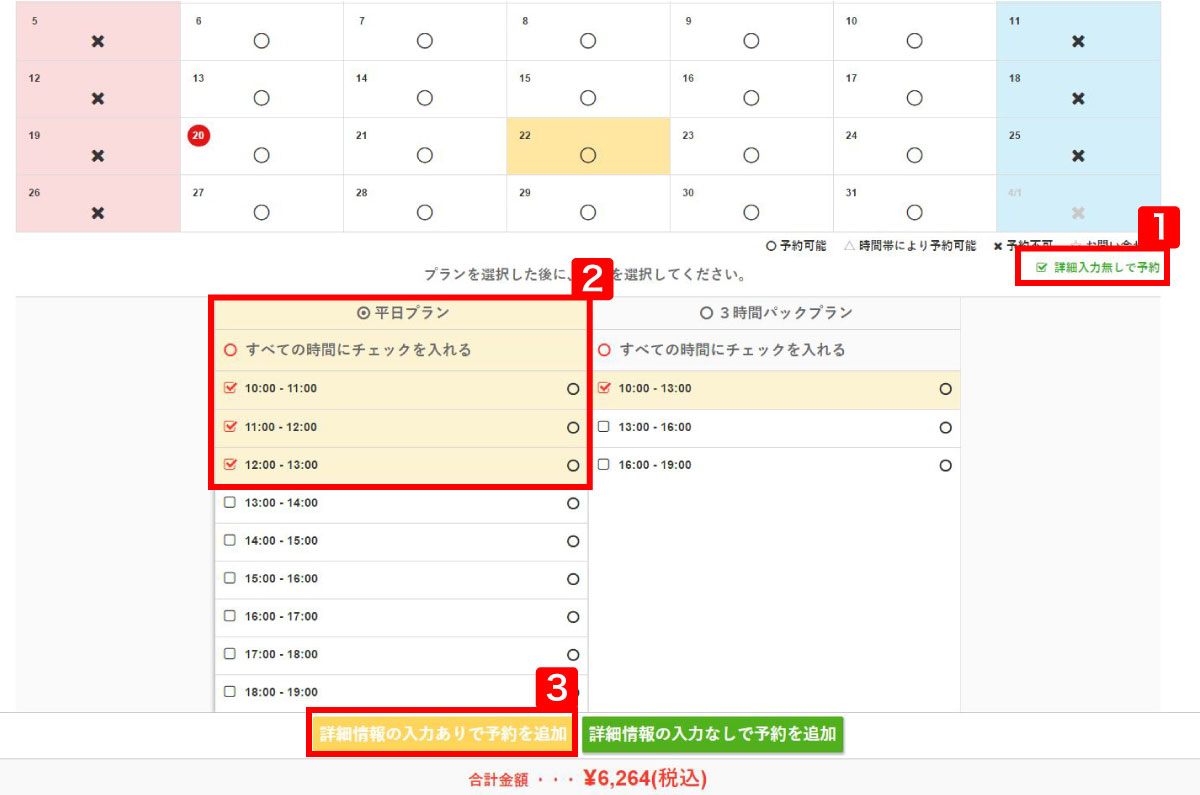
Task: Check all times under 3時間パックプラン
Action: pos(603,350)
